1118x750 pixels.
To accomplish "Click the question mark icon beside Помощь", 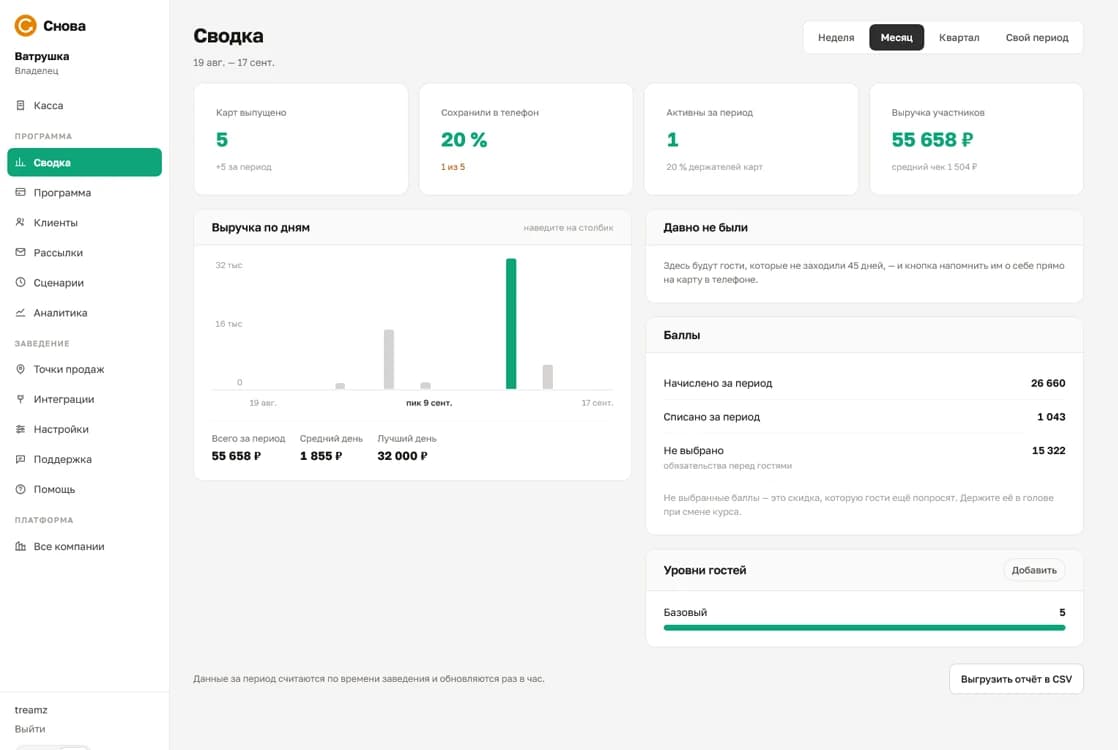I will (20, 489).
